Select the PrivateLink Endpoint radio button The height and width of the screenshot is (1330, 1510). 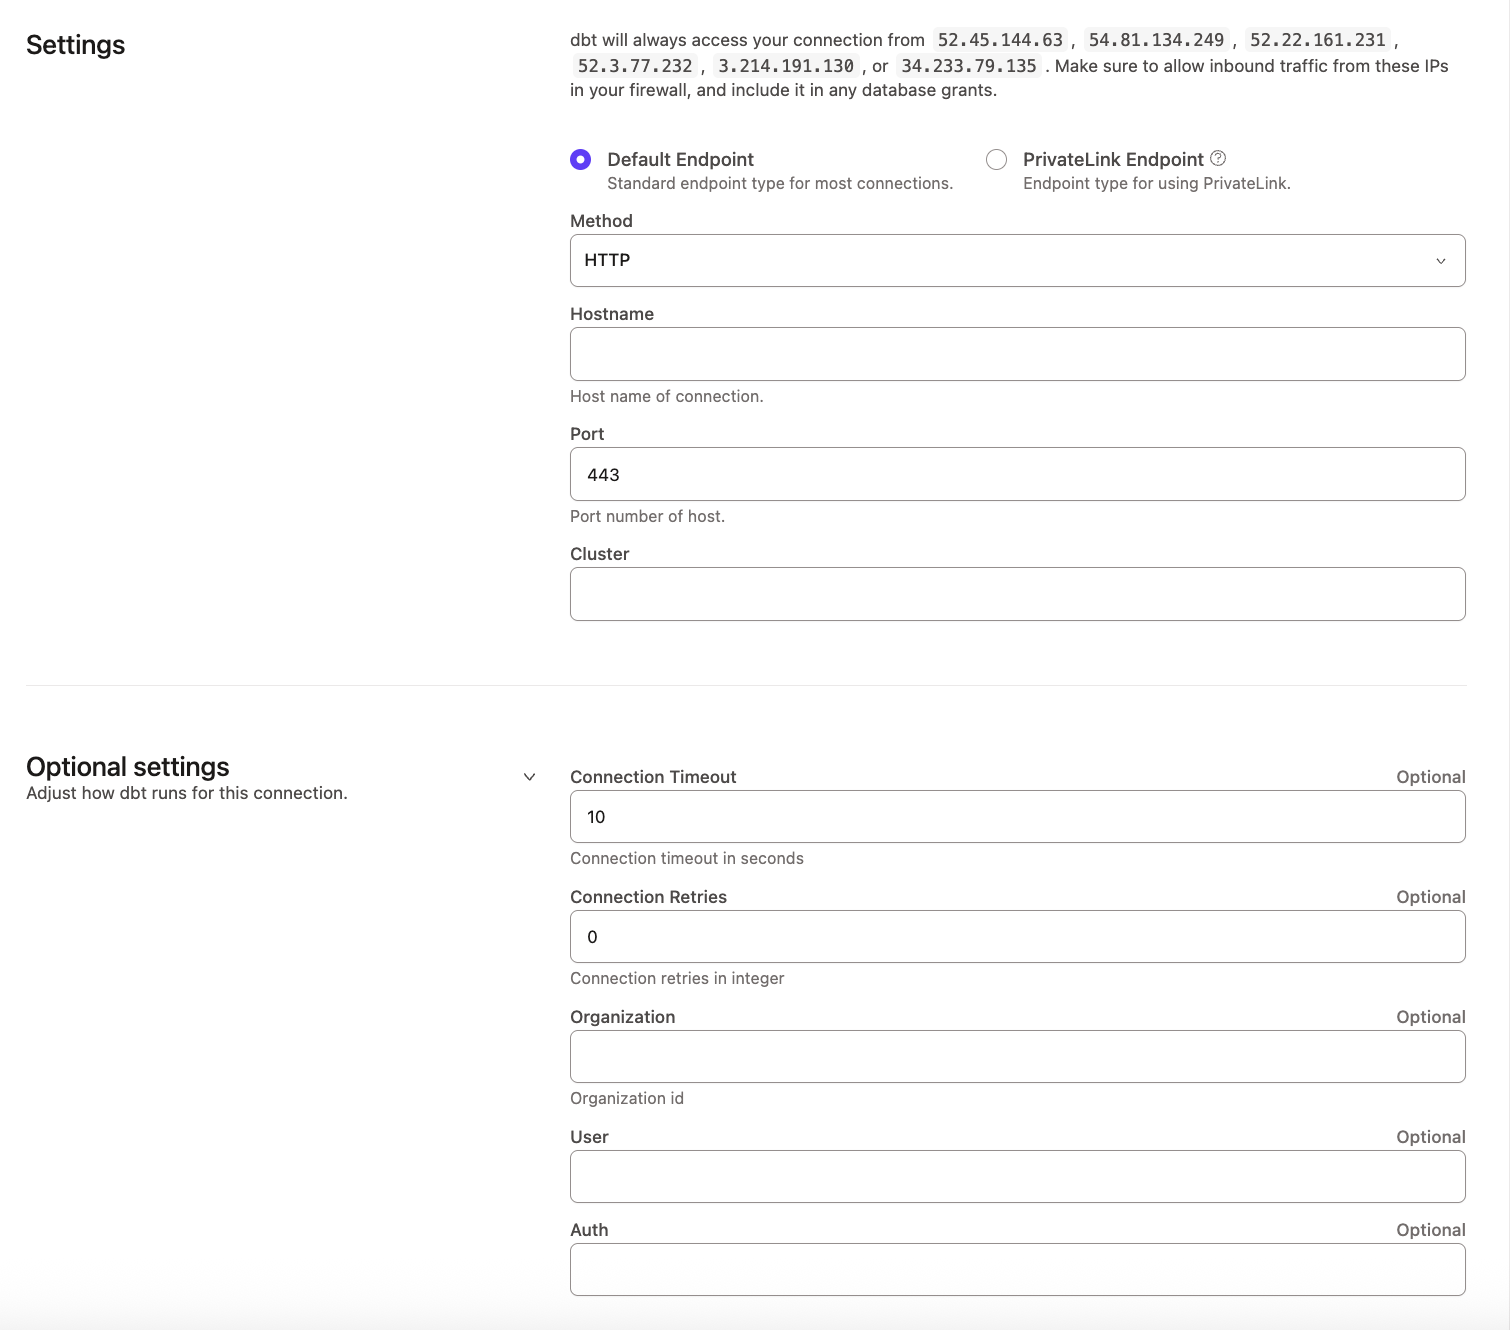pos(996,158)
